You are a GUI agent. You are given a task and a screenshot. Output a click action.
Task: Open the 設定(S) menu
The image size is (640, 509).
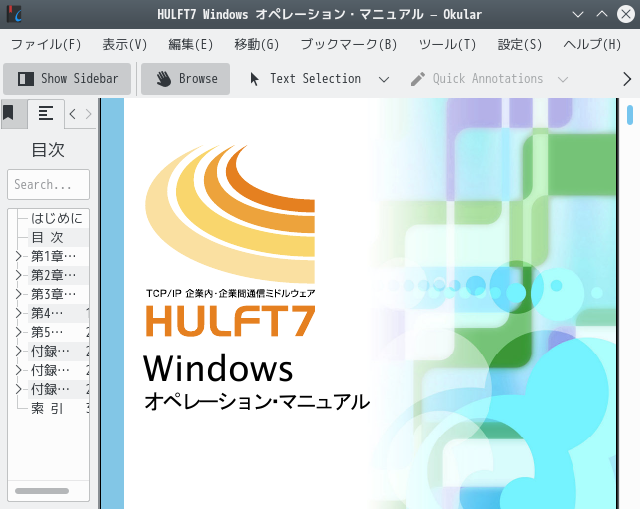click(520, 44)
